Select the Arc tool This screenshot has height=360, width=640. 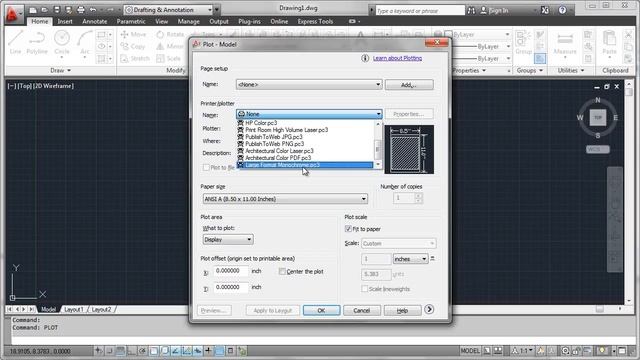[84, 42]
